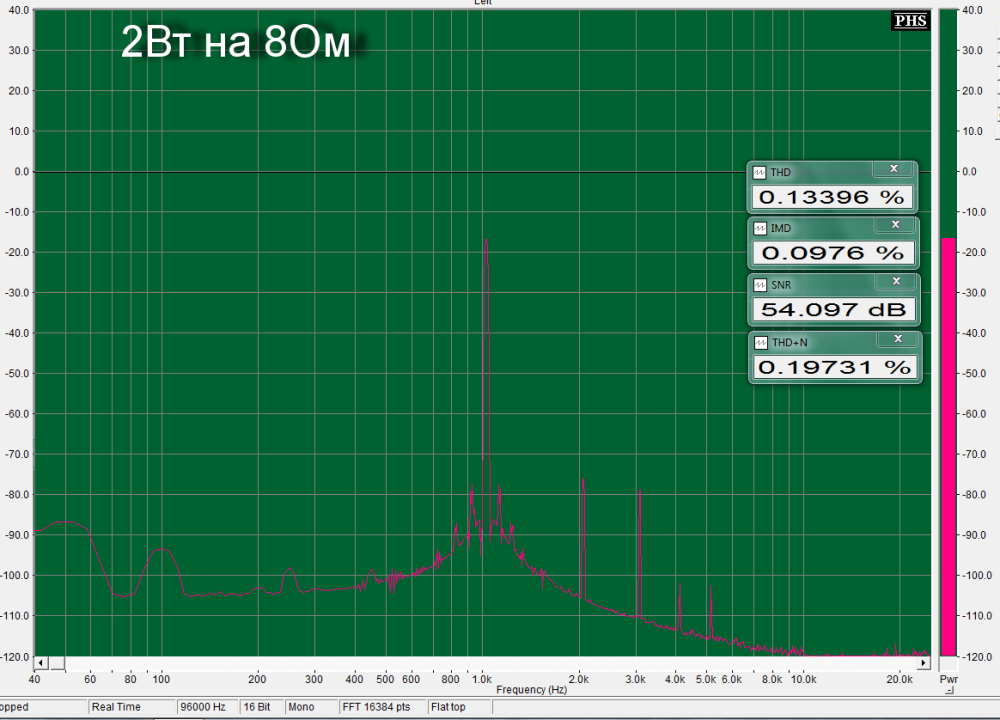Click the 96000 Hz sample rate field
The image size is (1000, 720).
[208, 707]
